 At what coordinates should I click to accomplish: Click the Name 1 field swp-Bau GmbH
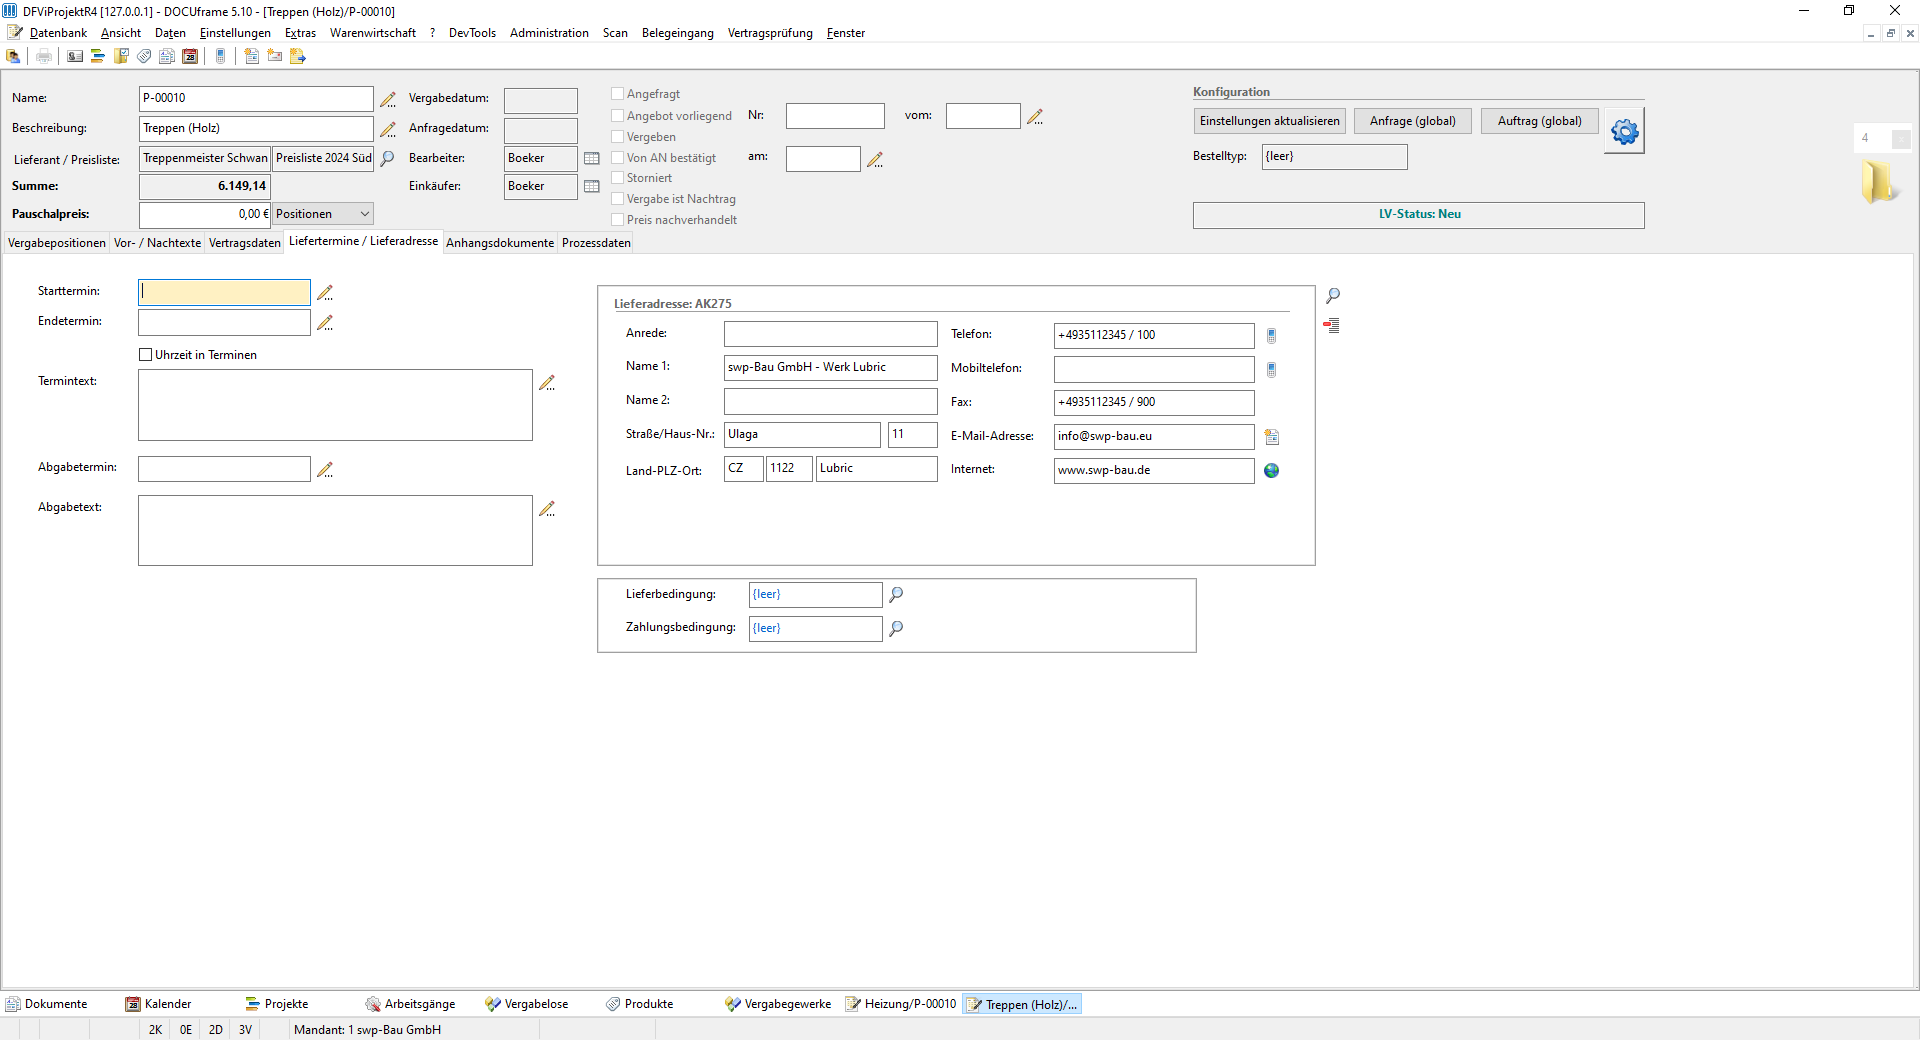(x=830, y=368)
